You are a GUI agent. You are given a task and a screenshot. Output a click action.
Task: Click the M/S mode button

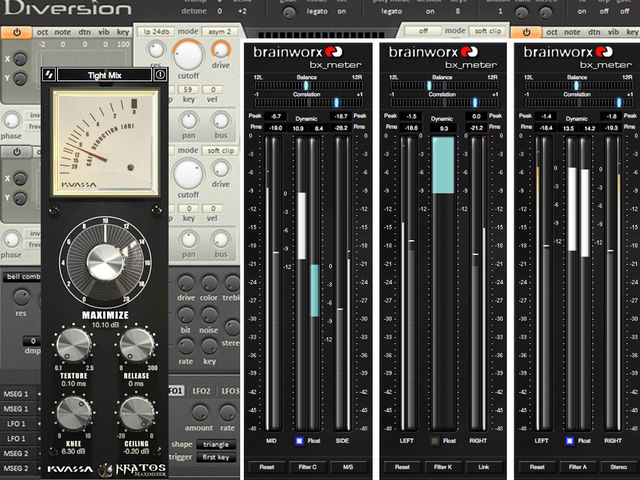tap(348, 467)
